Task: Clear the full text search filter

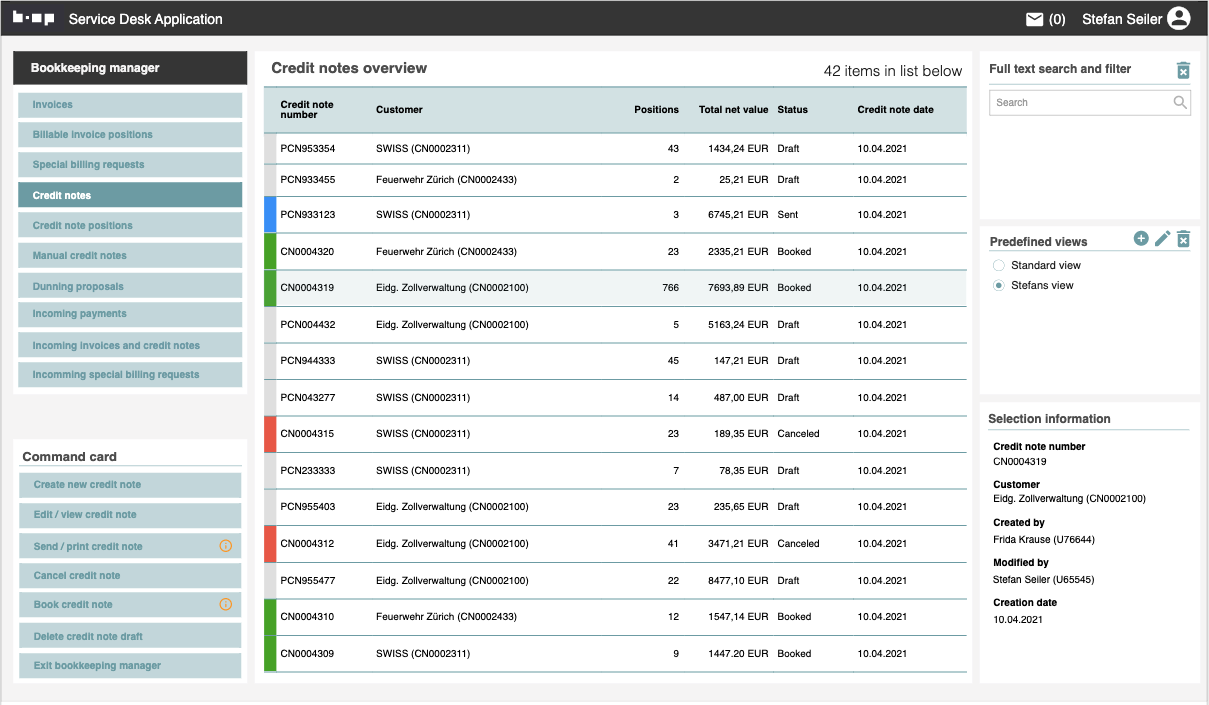Action: [1183, 70]
